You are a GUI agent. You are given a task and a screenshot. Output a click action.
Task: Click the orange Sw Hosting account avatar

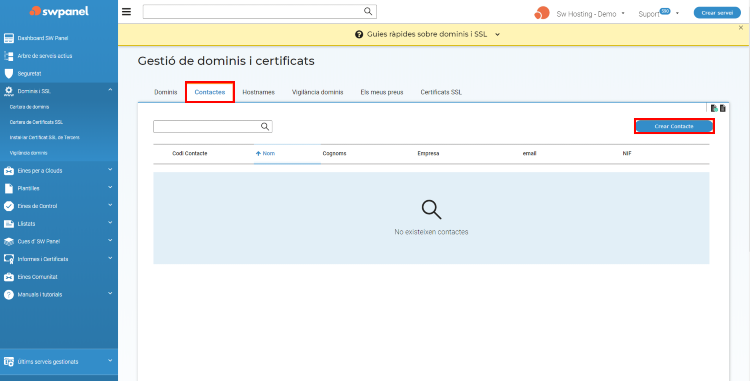point(542,13)
